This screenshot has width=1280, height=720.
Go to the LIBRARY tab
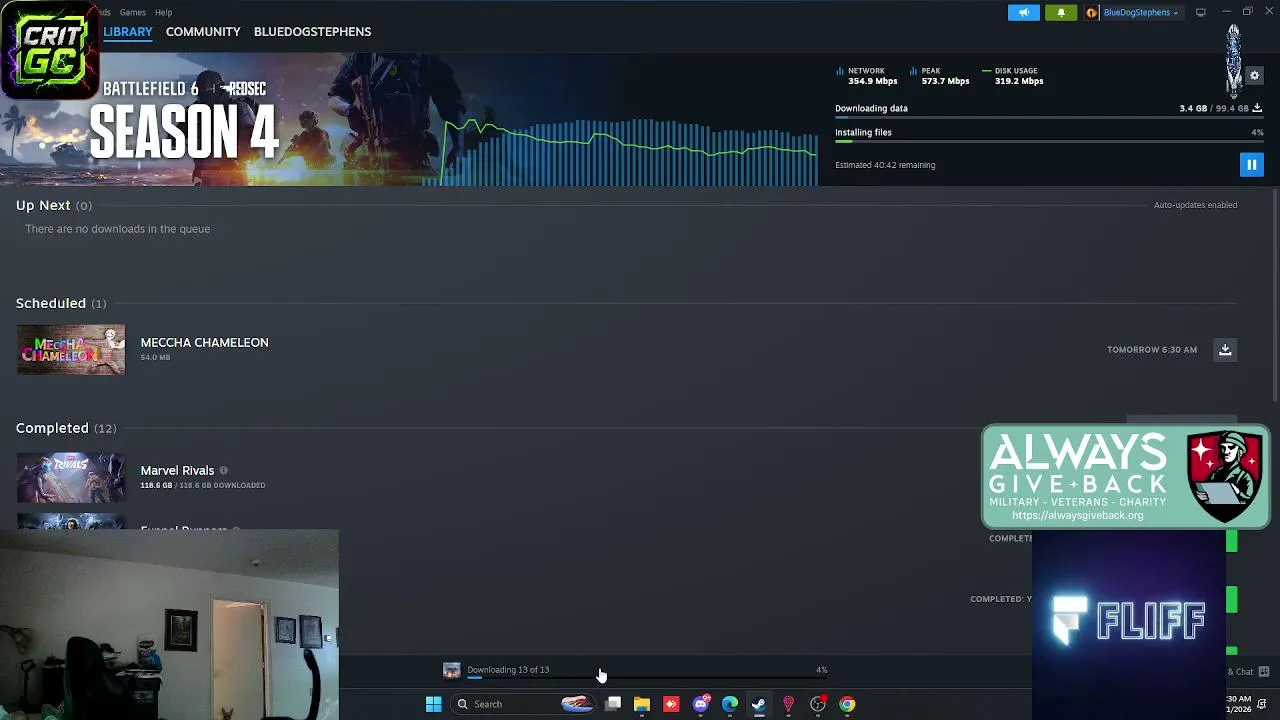pos(128,32)
